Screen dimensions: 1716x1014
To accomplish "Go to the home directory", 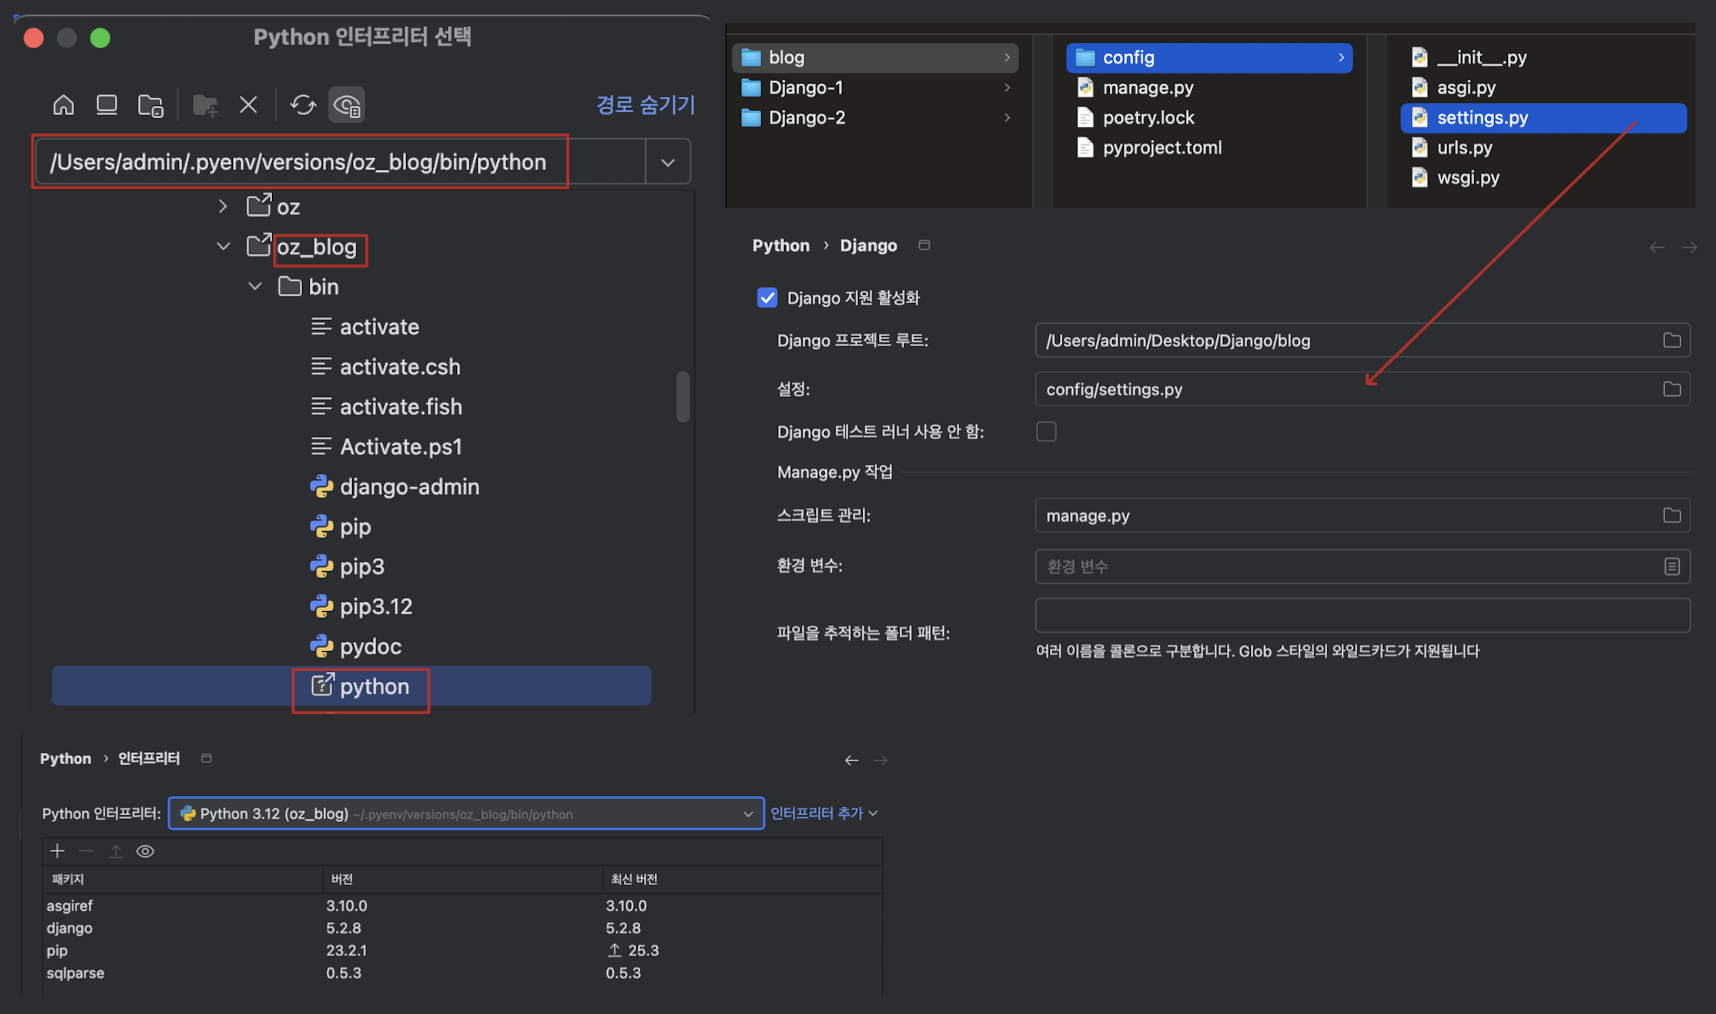I will point(63,105).
